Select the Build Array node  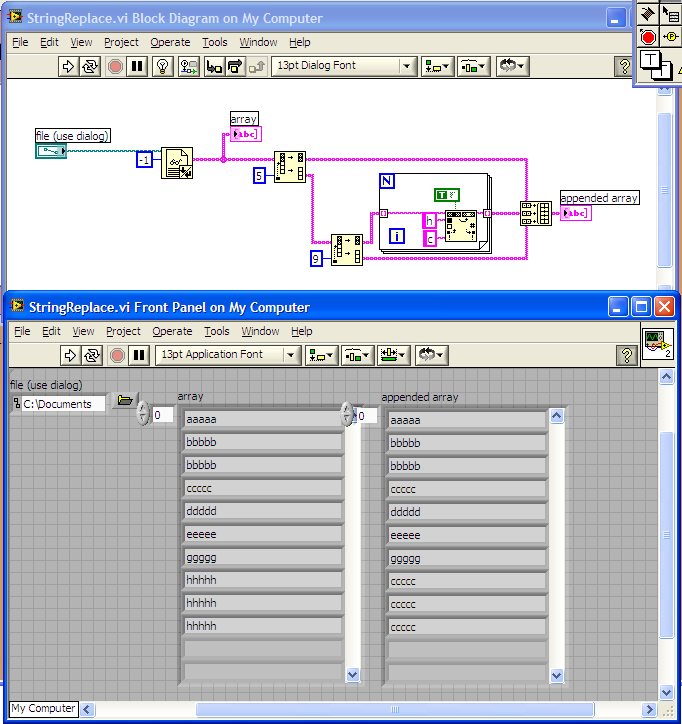pos(535,213)
